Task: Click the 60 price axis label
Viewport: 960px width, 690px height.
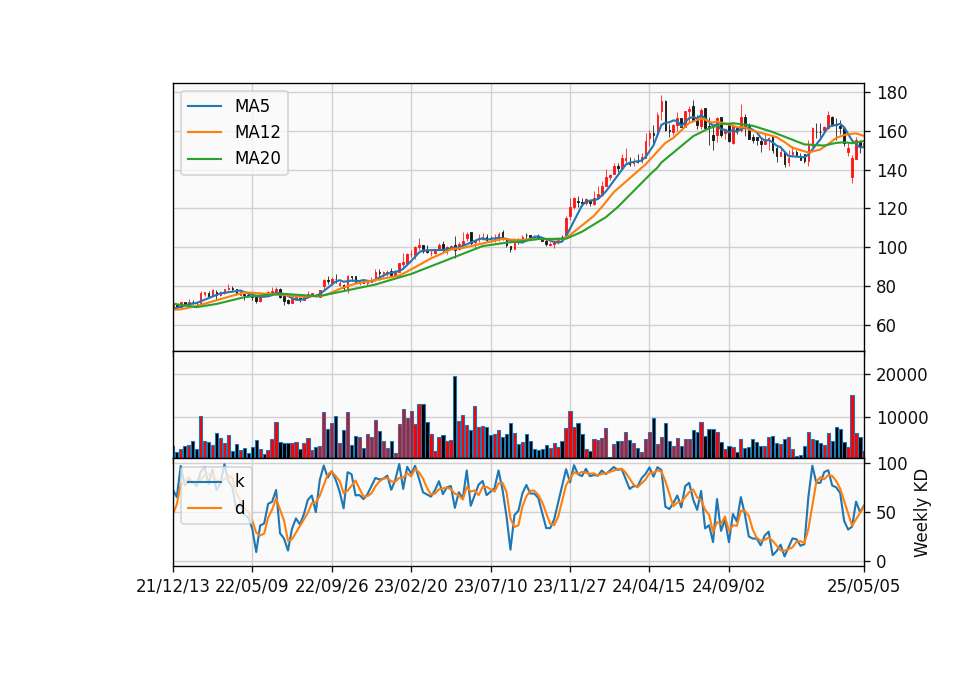Action: (x=887, y=326)
